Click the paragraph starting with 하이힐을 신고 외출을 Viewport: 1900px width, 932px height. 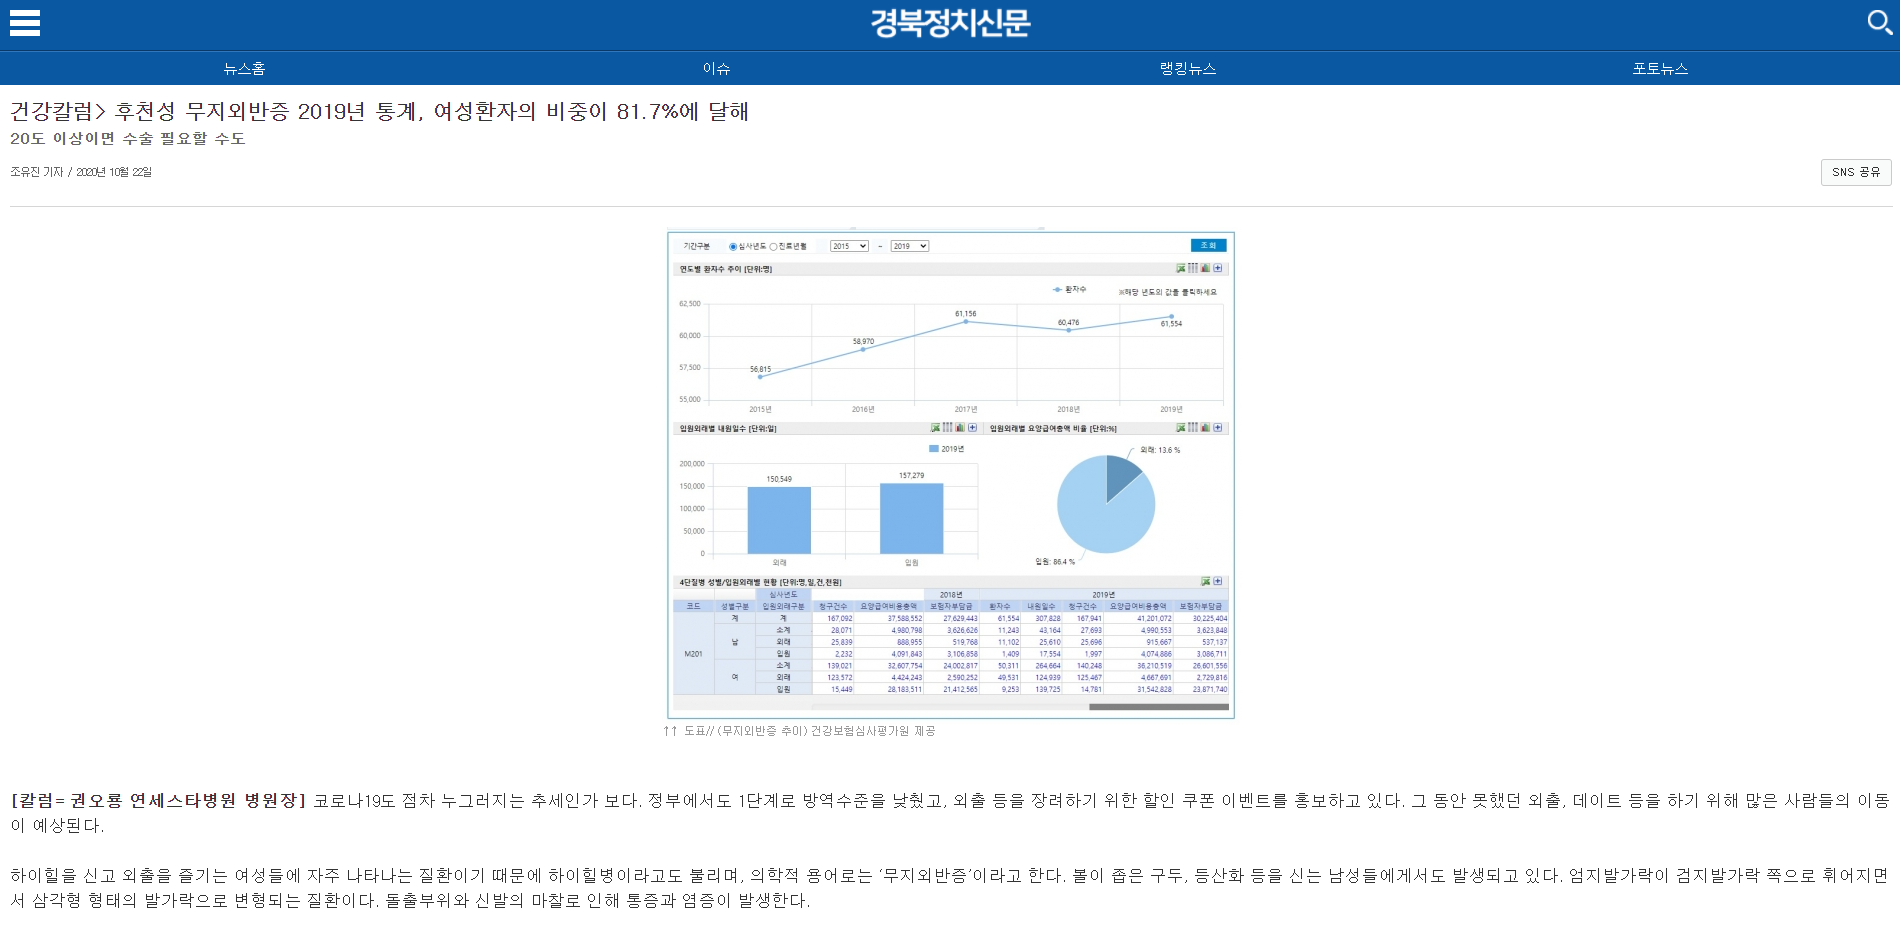click(950, 888)
